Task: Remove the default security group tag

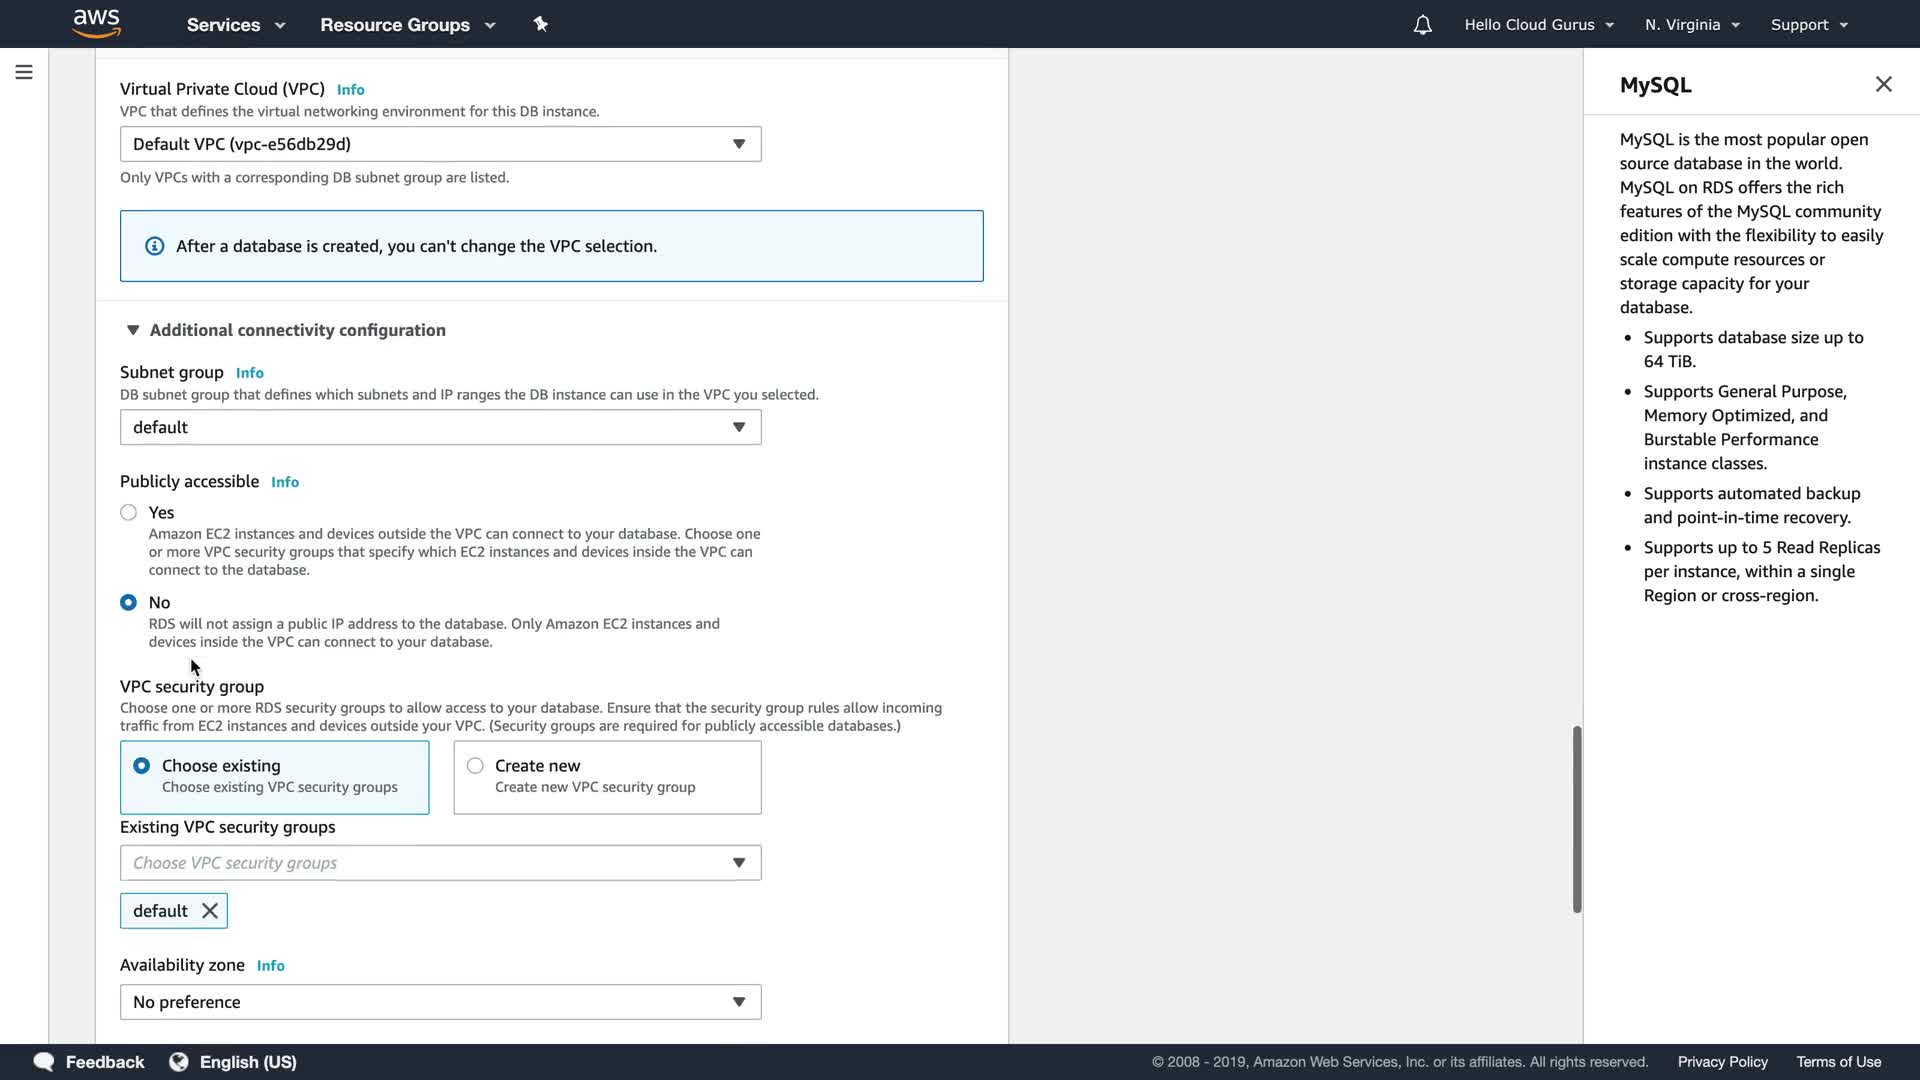Action: click(210, 911)
